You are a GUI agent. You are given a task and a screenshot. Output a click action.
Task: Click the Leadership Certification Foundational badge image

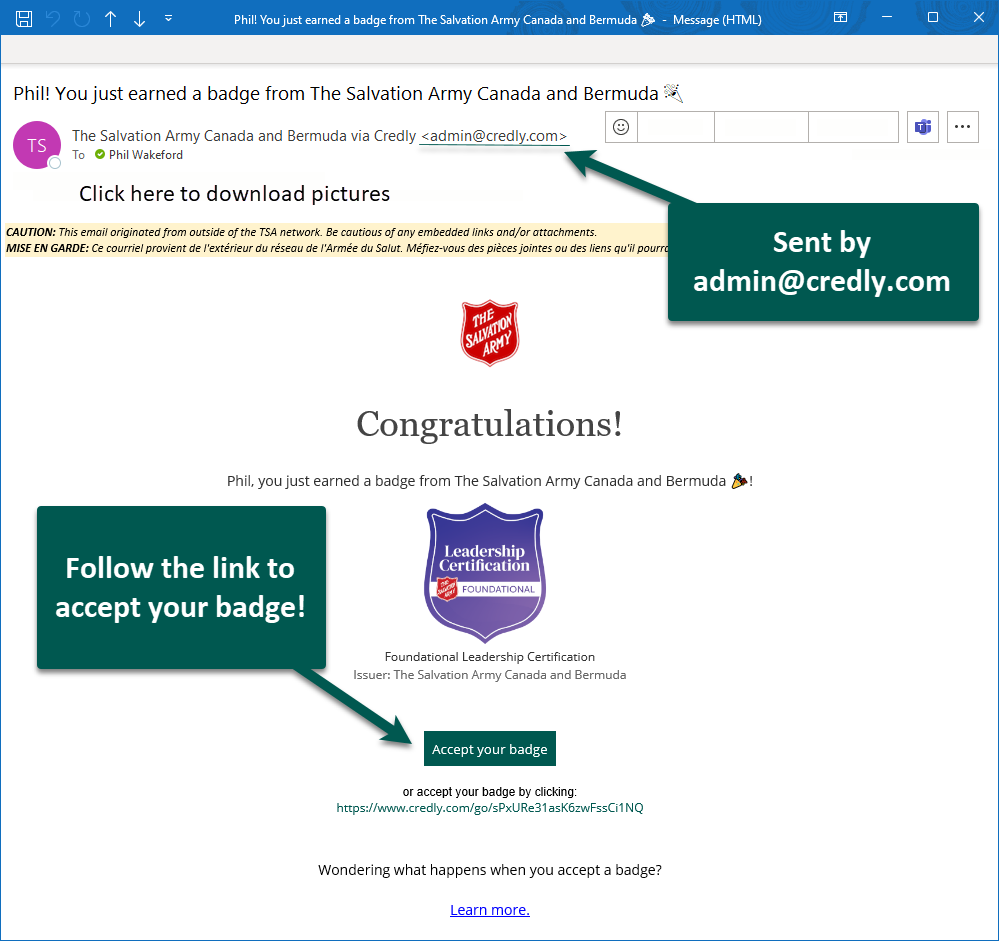(485, 573)
